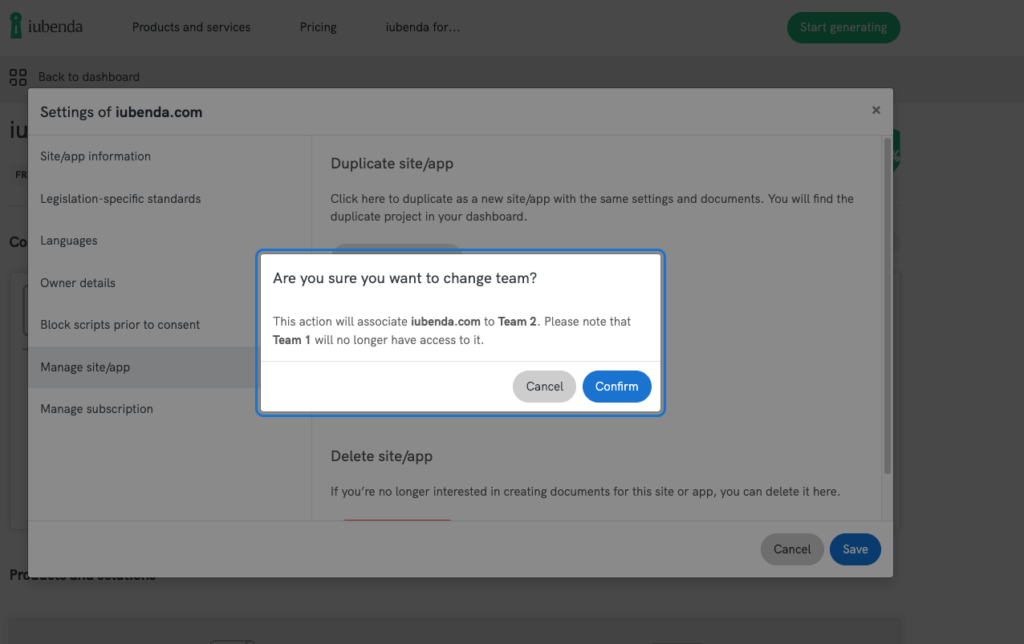Open the Owner details section
The width and height of the screenshot is (1024, 644).
(78, 283)
